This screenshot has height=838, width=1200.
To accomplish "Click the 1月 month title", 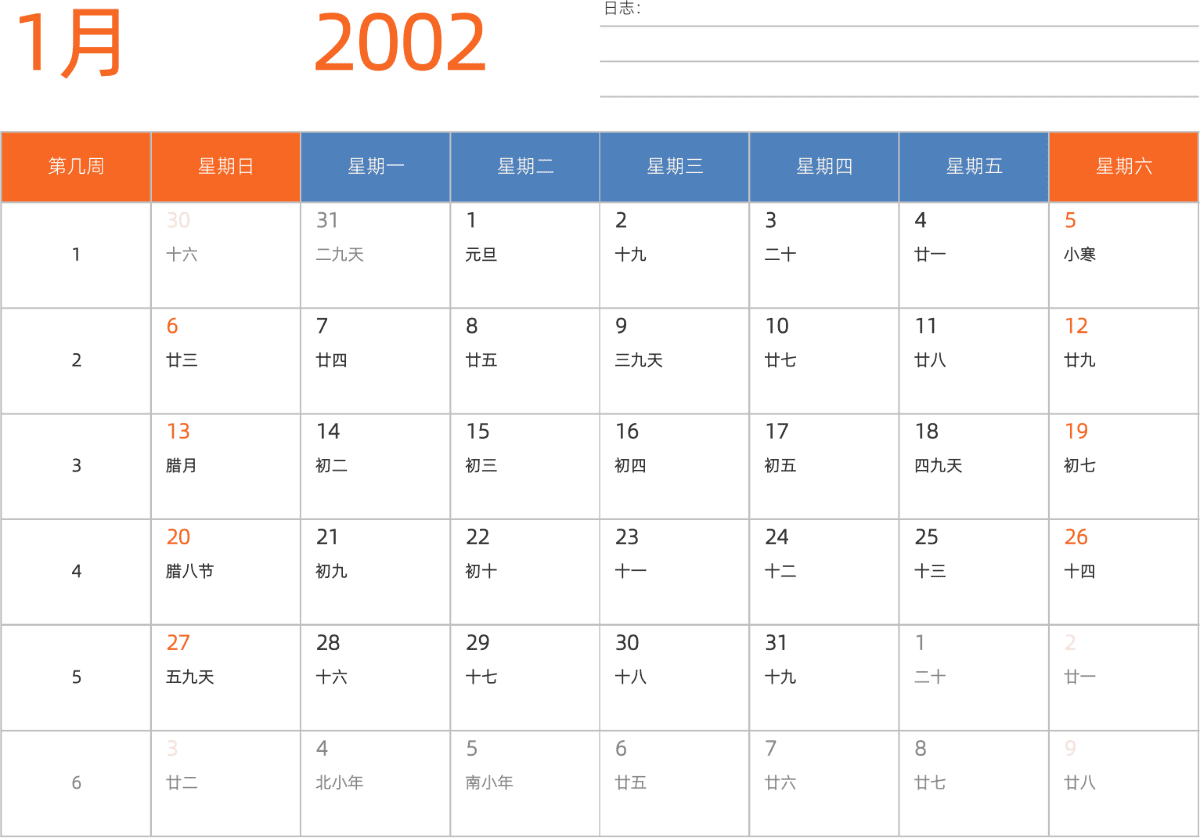I will 68,44.
